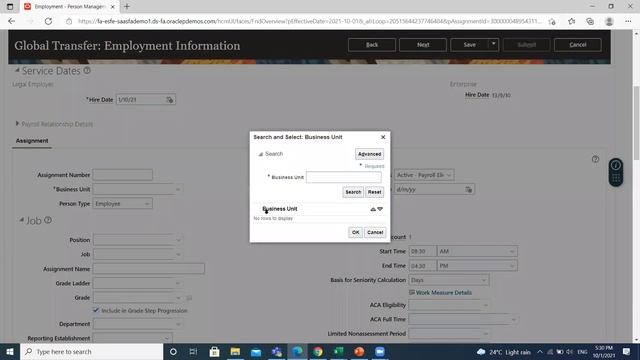Sort Business Unit column descending
The width and height of the screenshot is (640, 360).
pos(380,209)
